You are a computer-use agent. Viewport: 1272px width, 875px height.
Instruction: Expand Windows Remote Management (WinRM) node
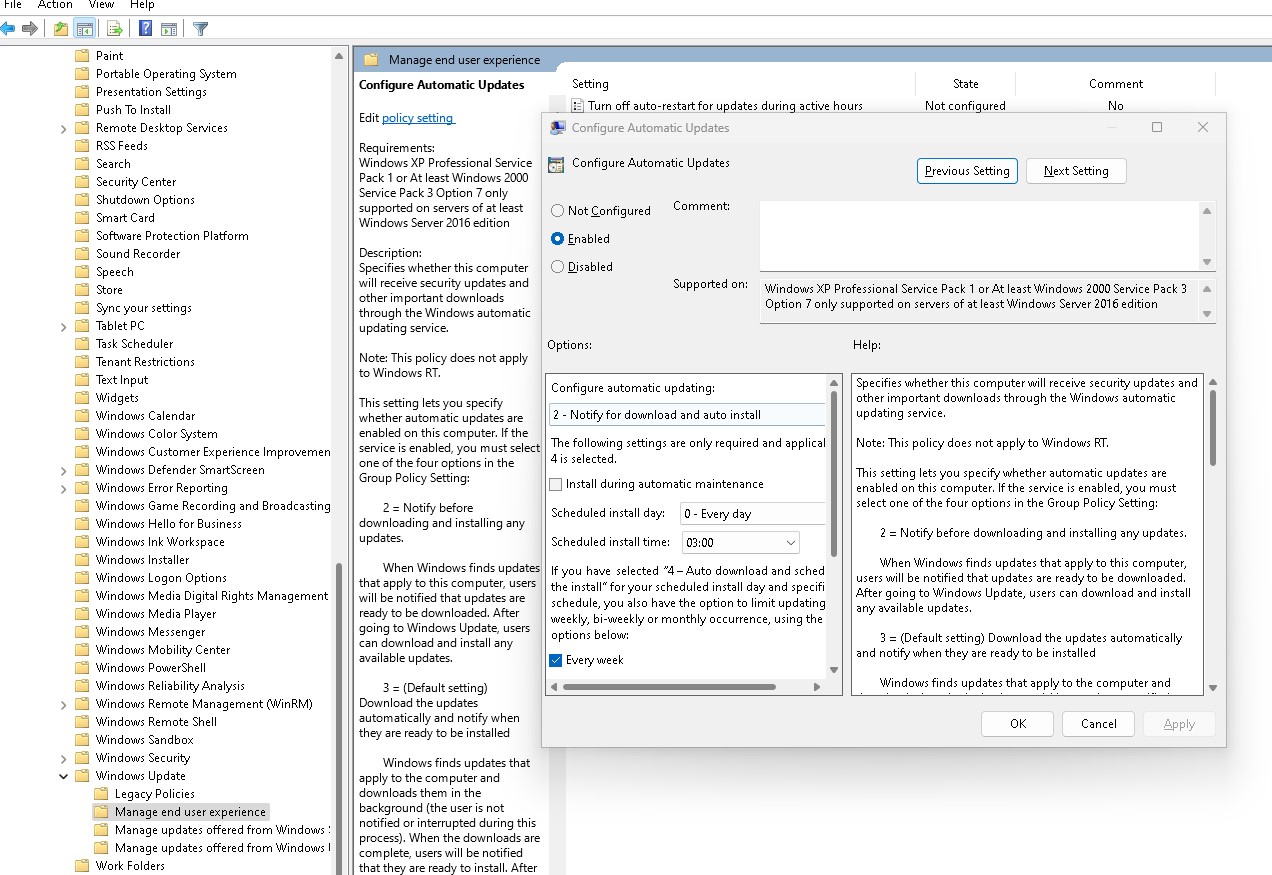pos(64,704)
